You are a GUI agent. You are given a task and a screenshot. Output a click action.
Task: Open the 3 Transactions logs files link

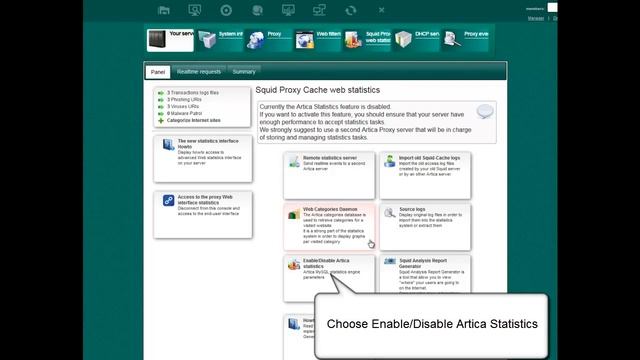pos(193,93)
